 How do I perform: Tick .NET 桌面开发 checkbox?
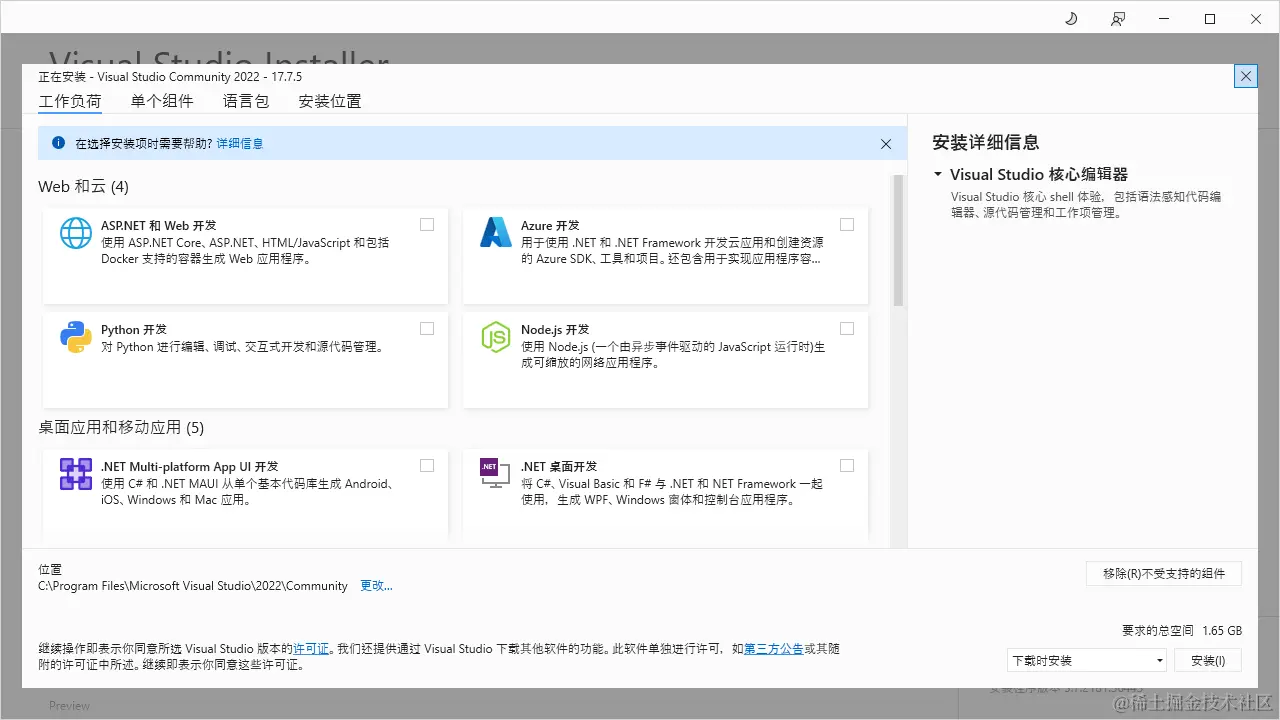tap(847, 466)
